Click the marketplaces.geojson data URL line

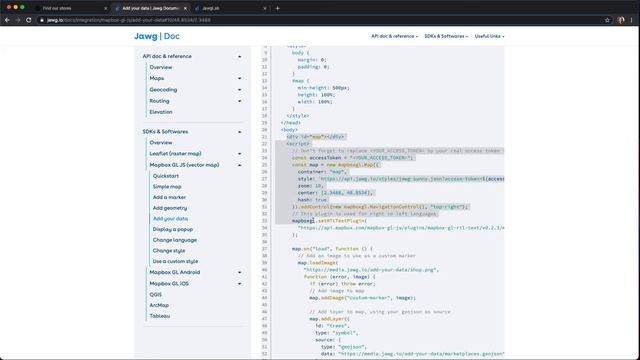[413, 354]
